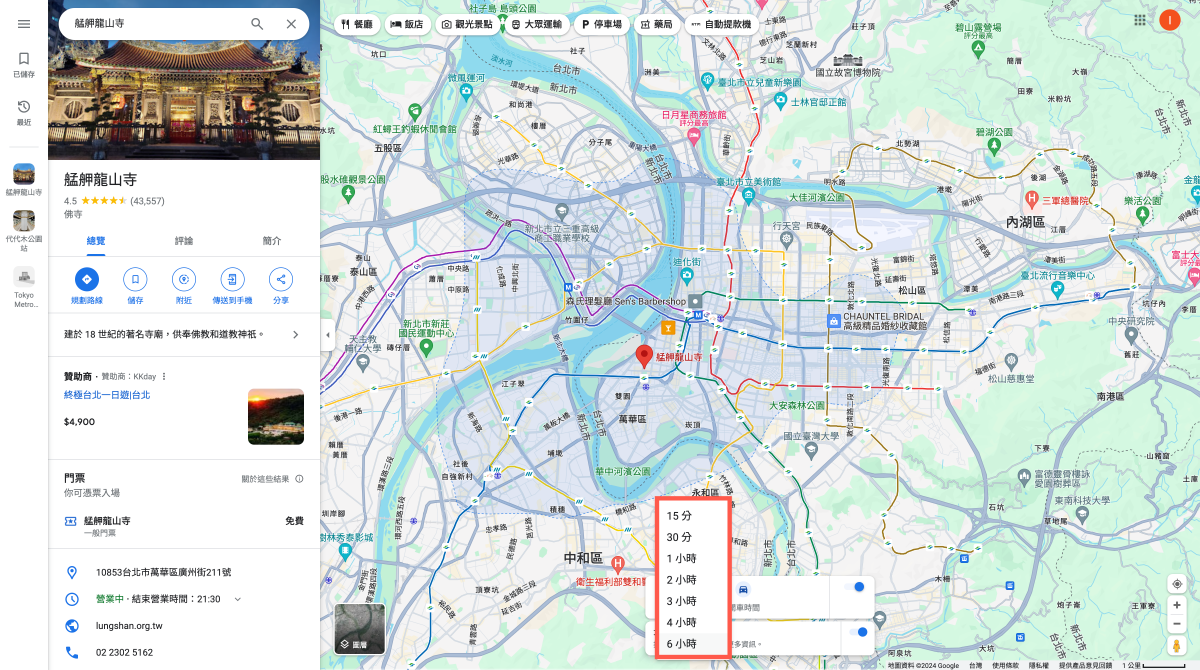
Task: Open the sponsored tour sunset thumbnail
Action: tap(275, 416)
